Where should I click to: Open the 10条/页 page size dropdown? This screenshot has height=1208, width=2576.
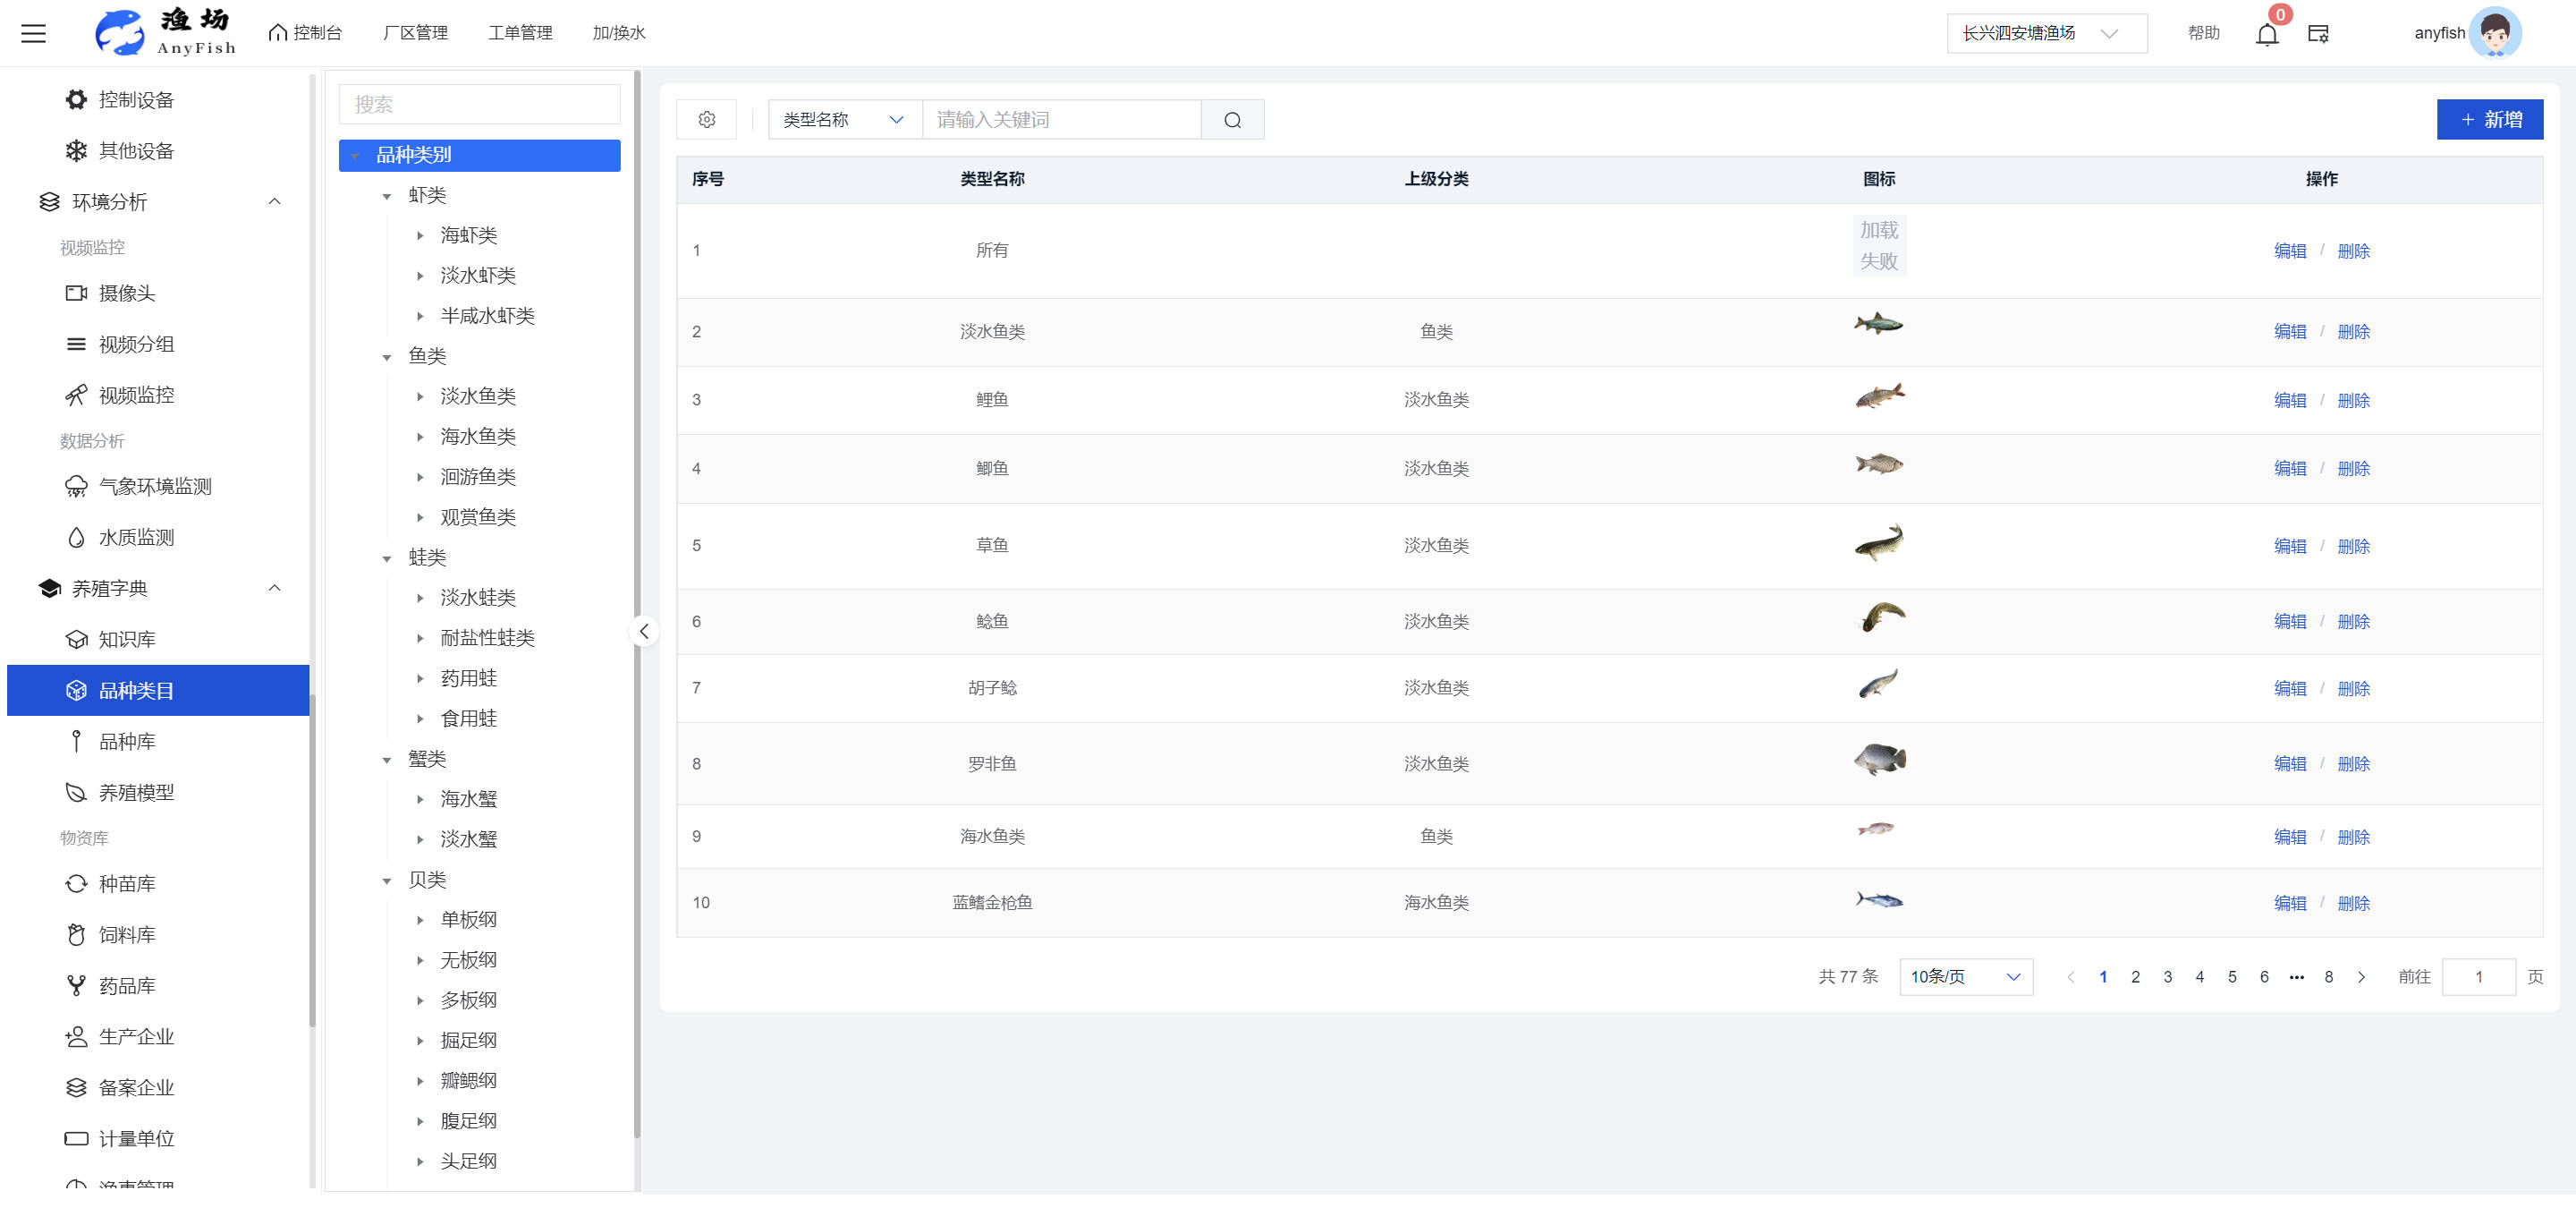1965,976
